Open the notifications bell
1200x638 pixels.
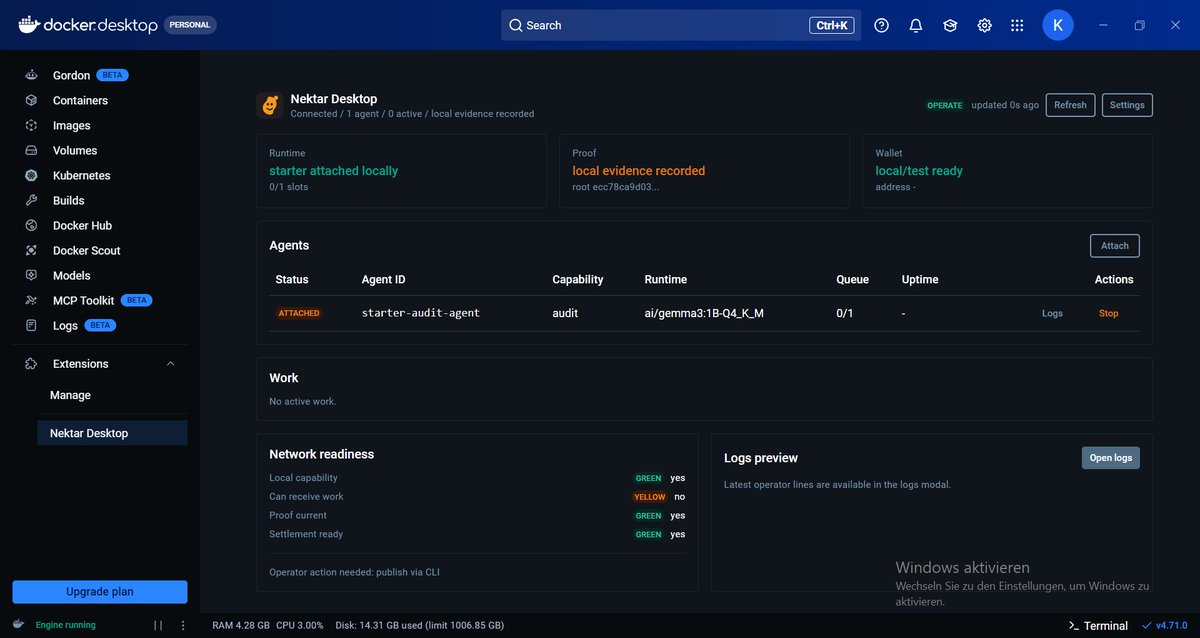coord(915,25)
